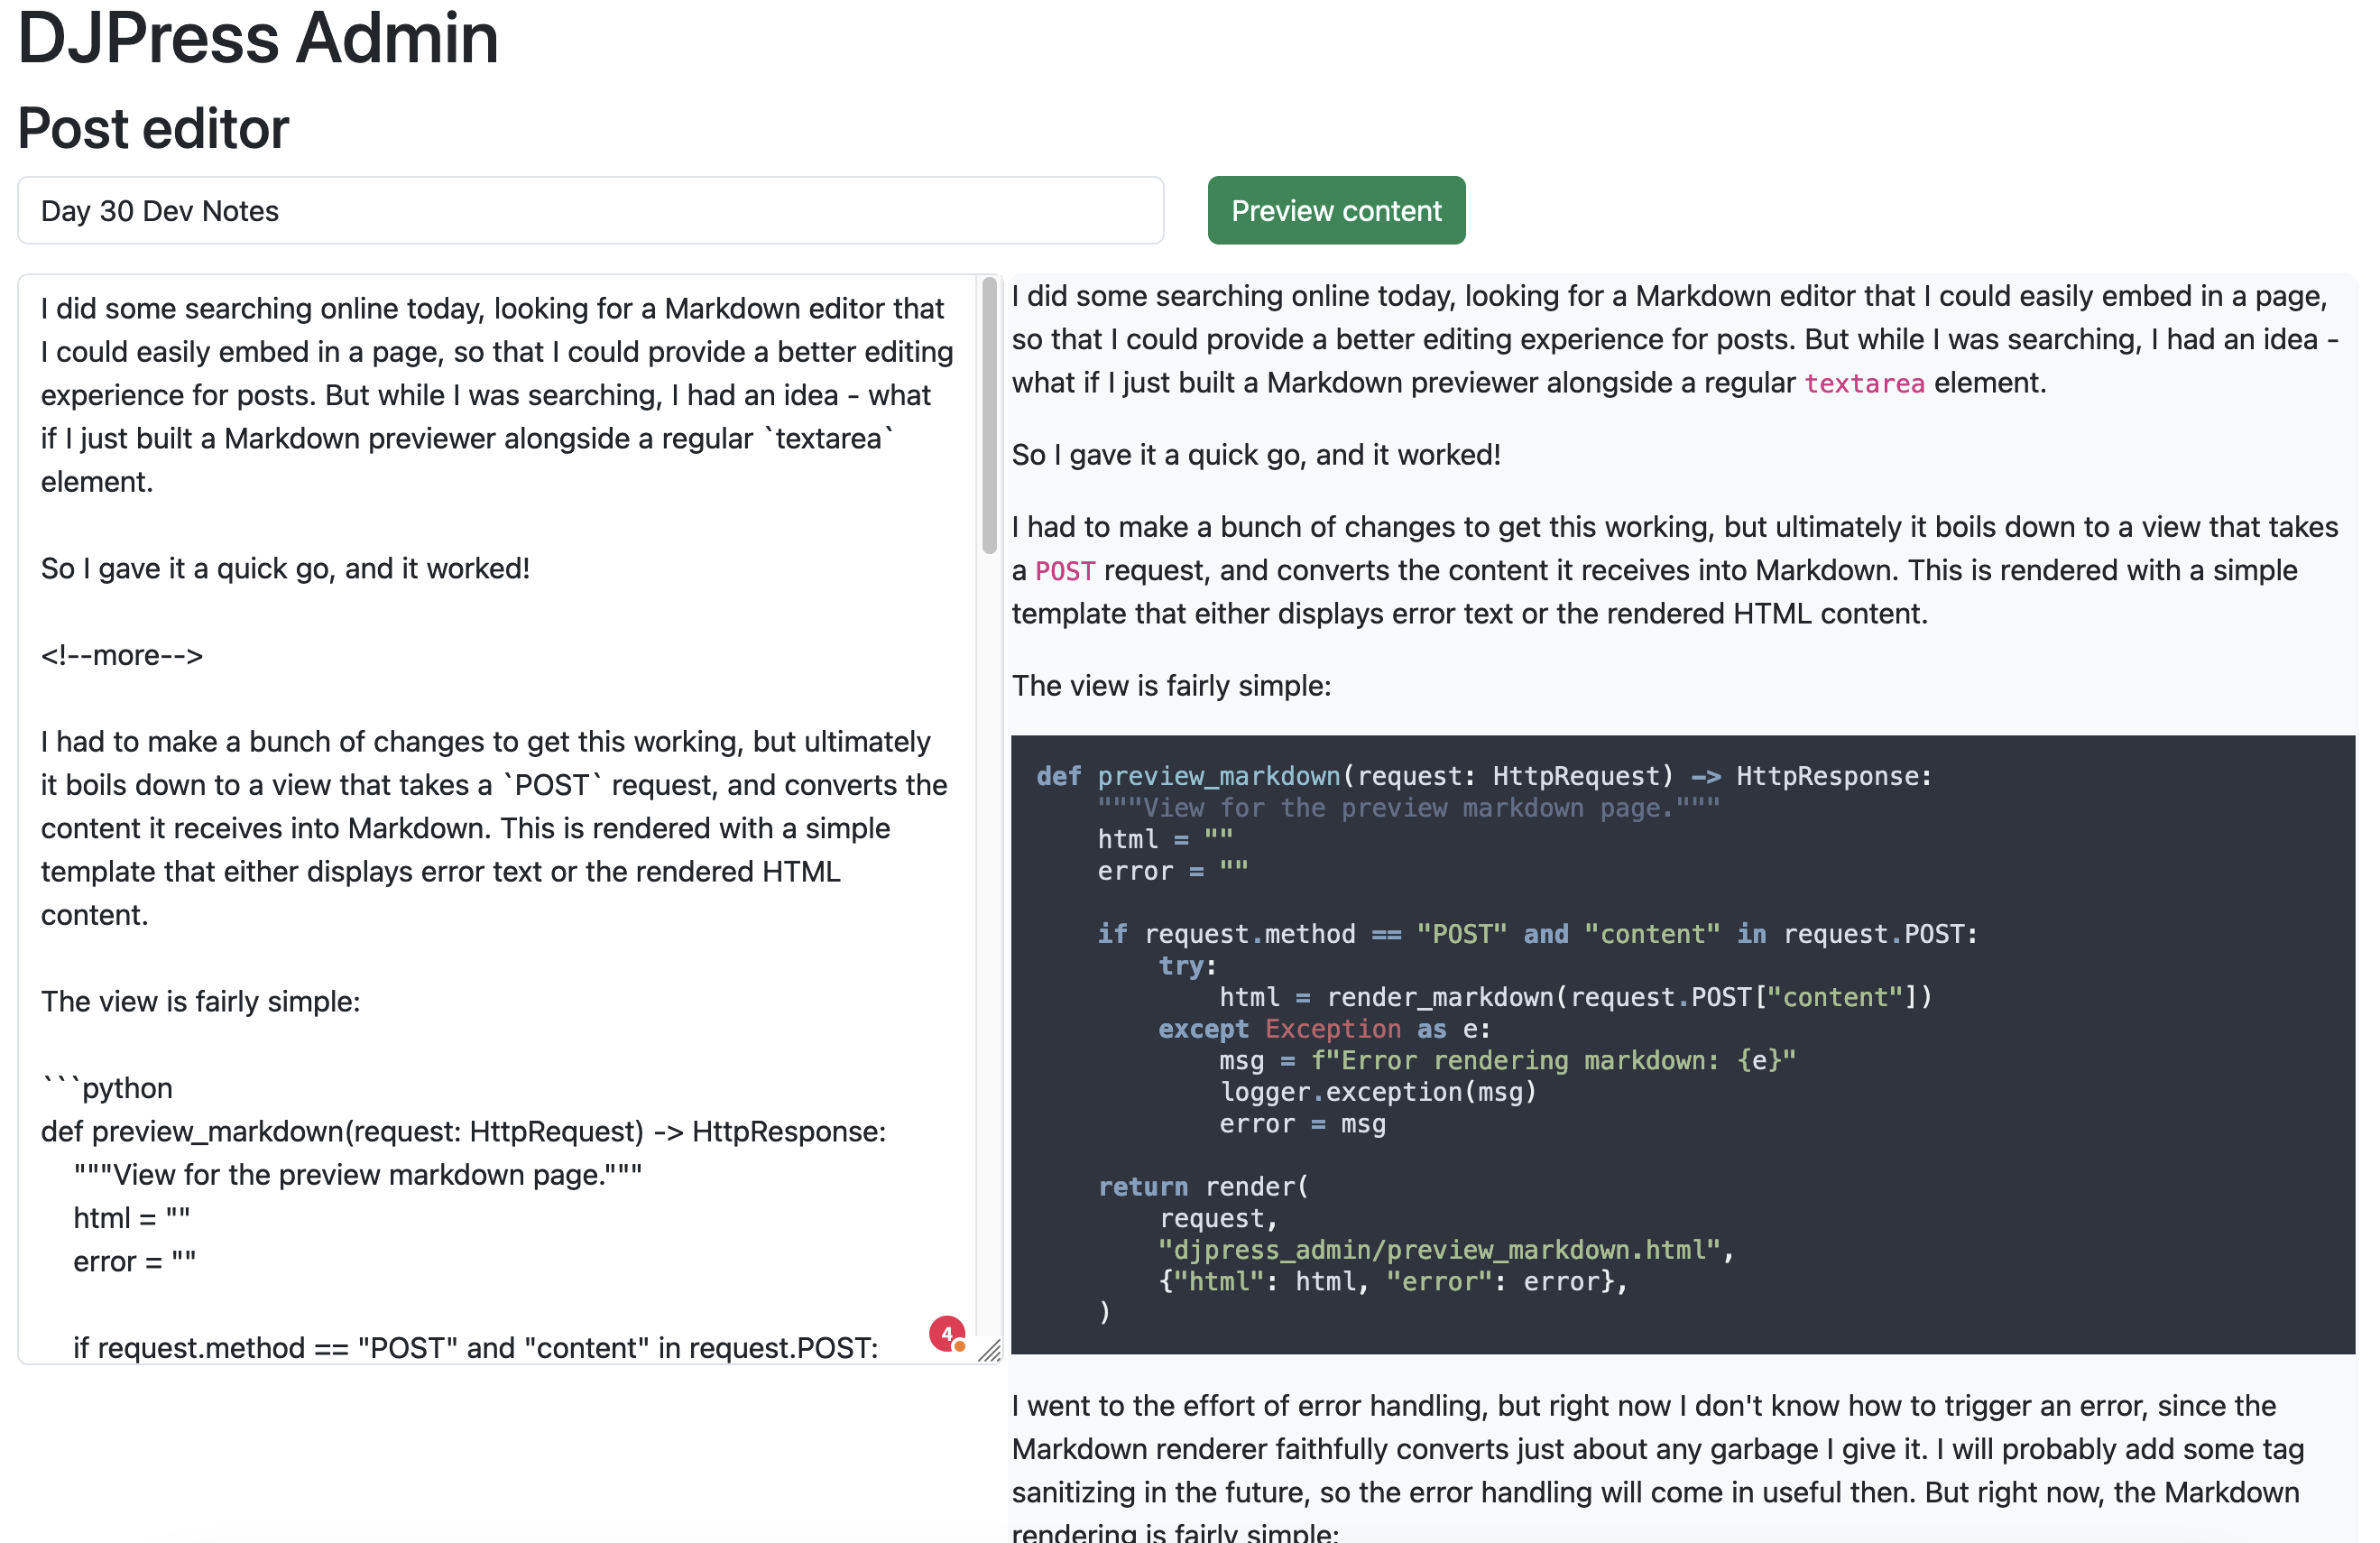Click the DJPress Admin heading
This screenshot has height=1543, width=2380.
pos(258,40)
